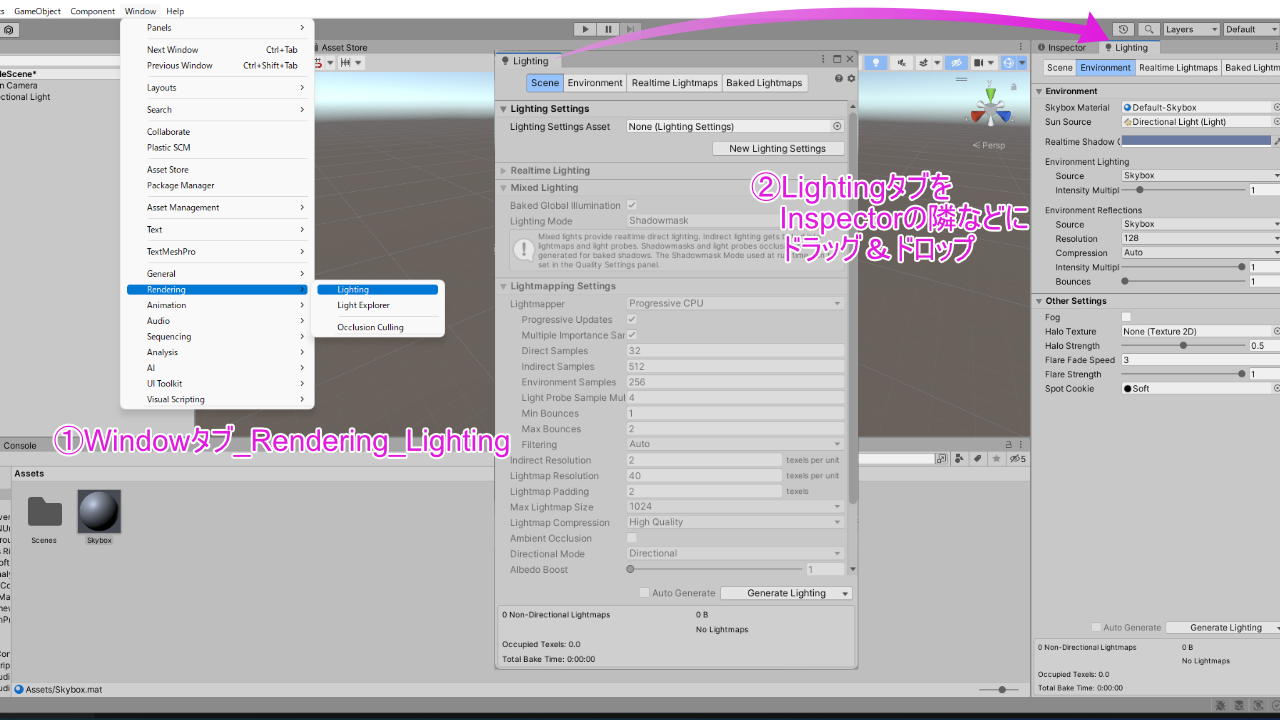Click object picker beside Skybox Material field
Viewport: 1280px width, 720px height.
pos(1276,107)
